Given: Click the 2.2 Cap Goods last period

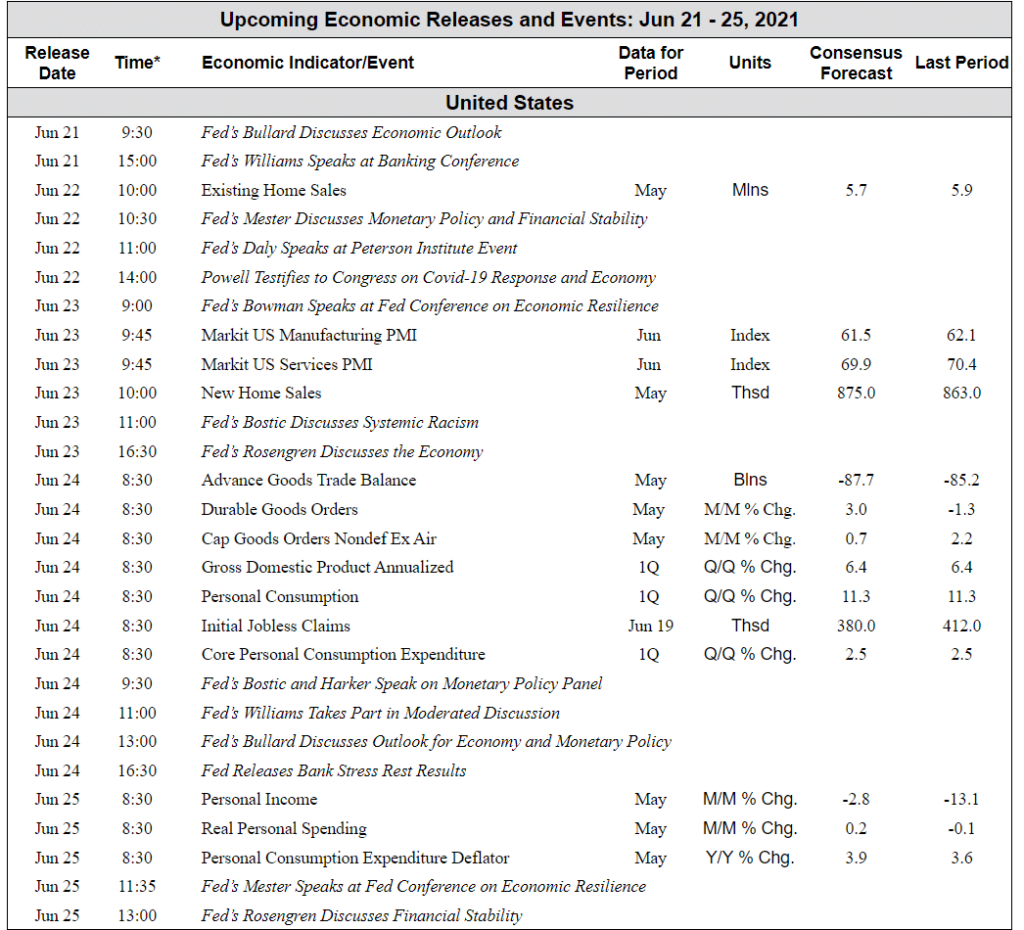Looking at the screenshot, I should [961, 539].
